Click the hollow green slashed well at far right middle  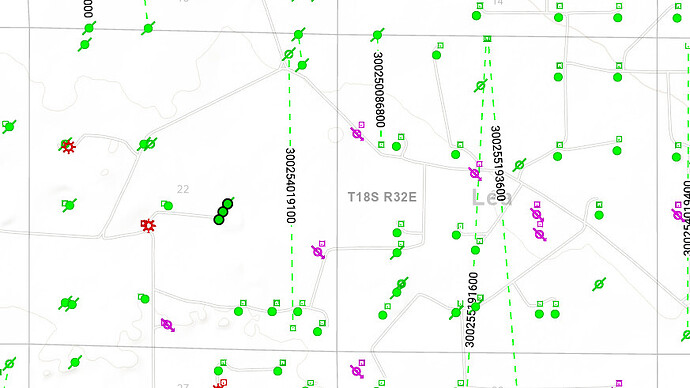(x=598, y=284)
